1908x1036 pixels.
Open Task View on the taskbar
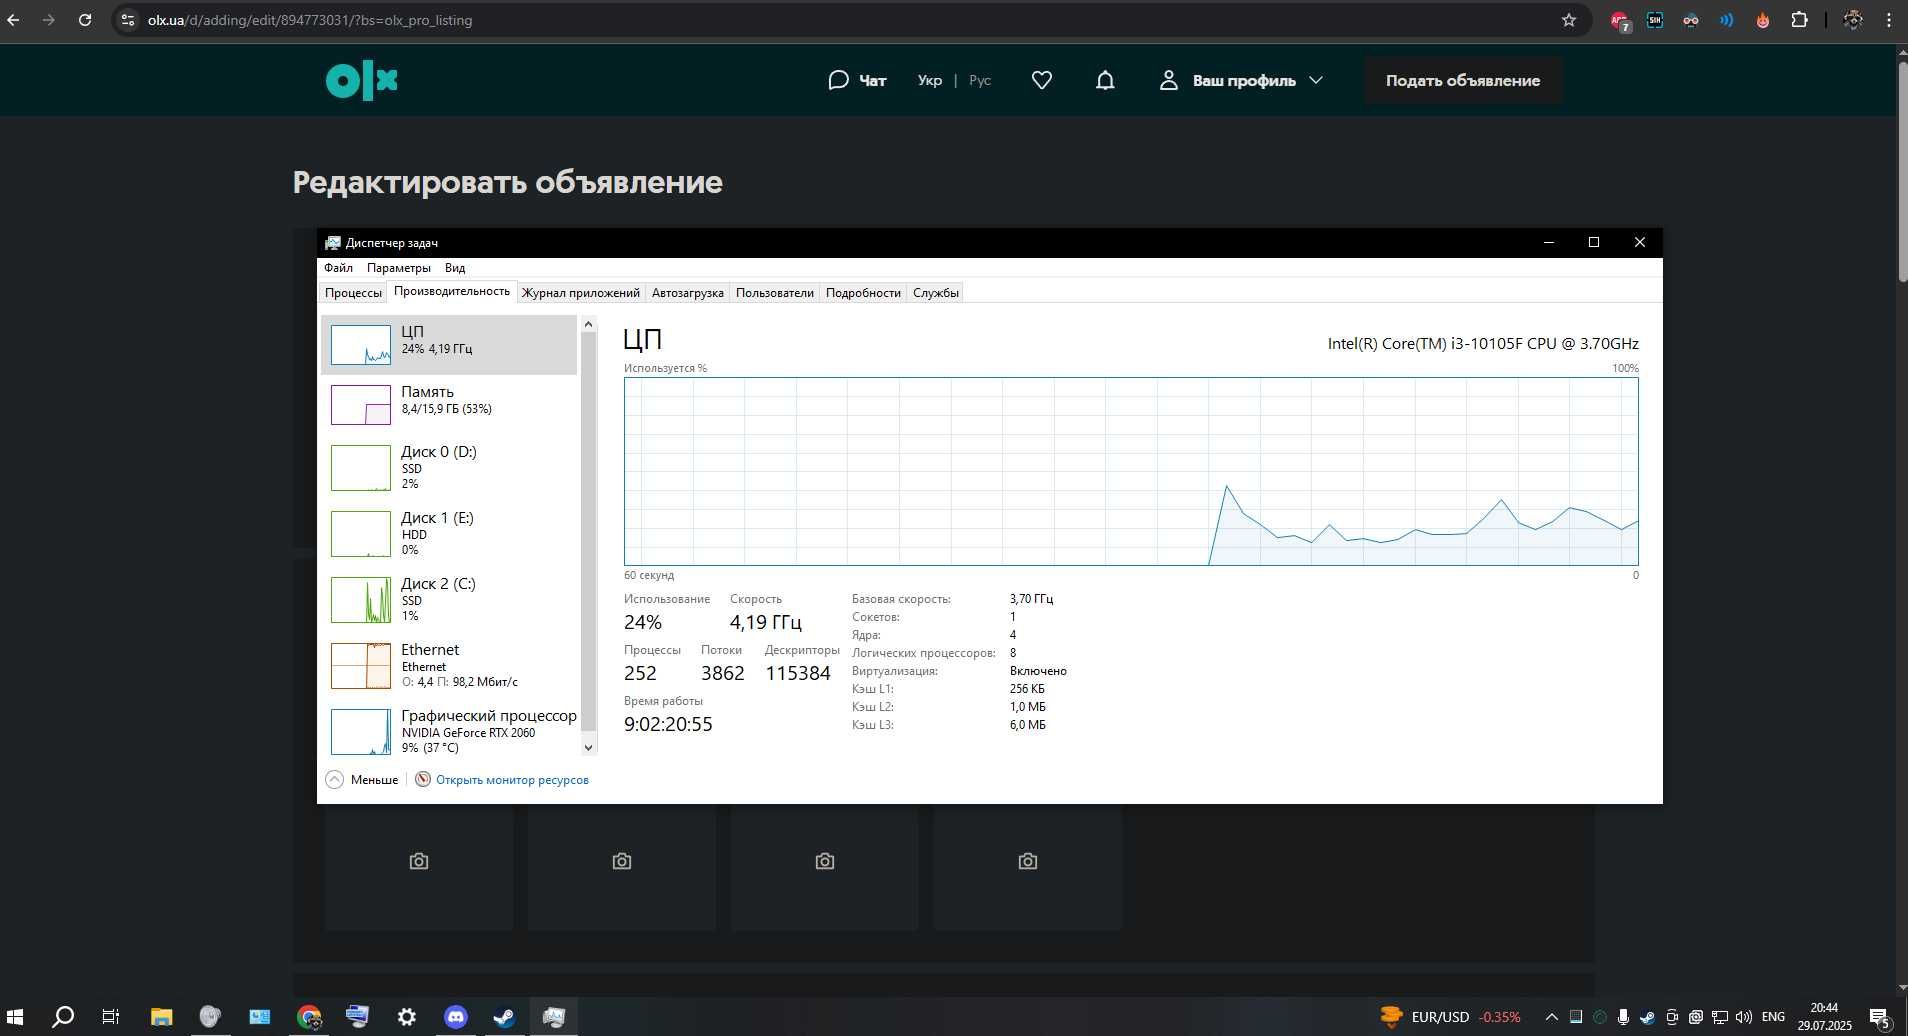coord(111,1017)
